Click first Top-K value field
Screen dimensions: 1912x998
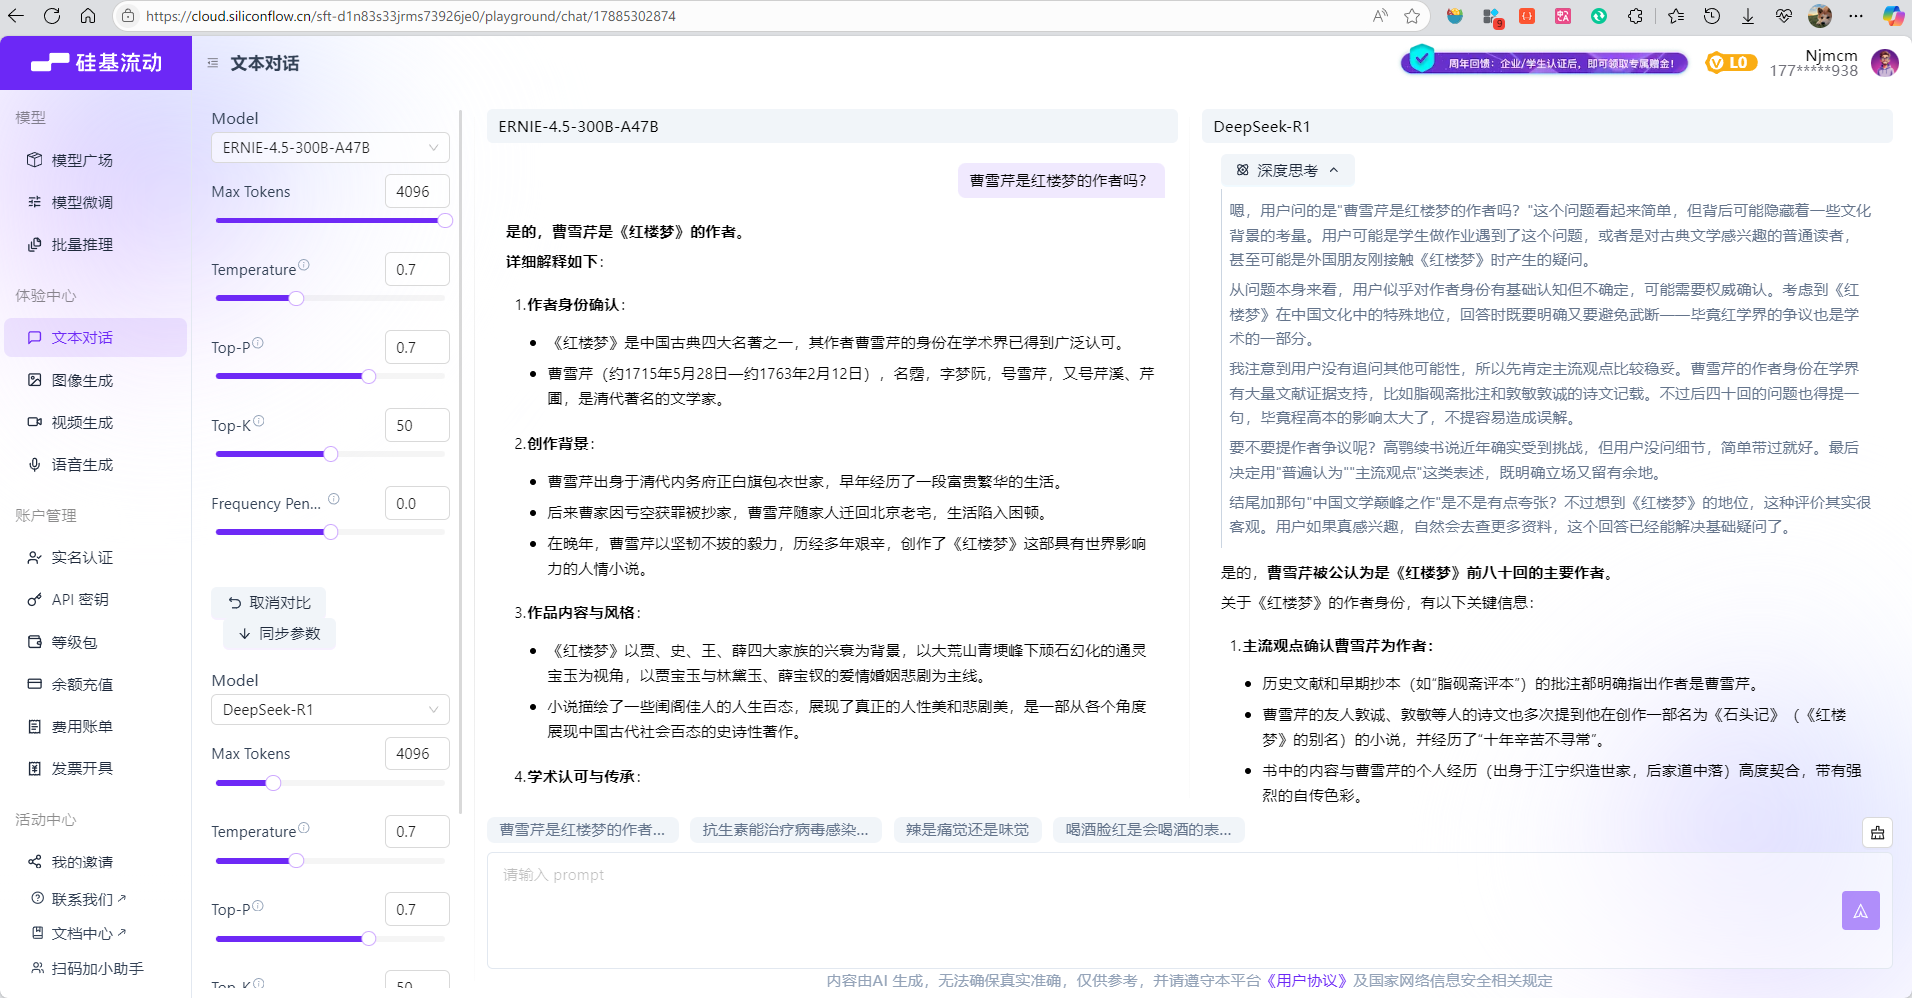point(417,425)
